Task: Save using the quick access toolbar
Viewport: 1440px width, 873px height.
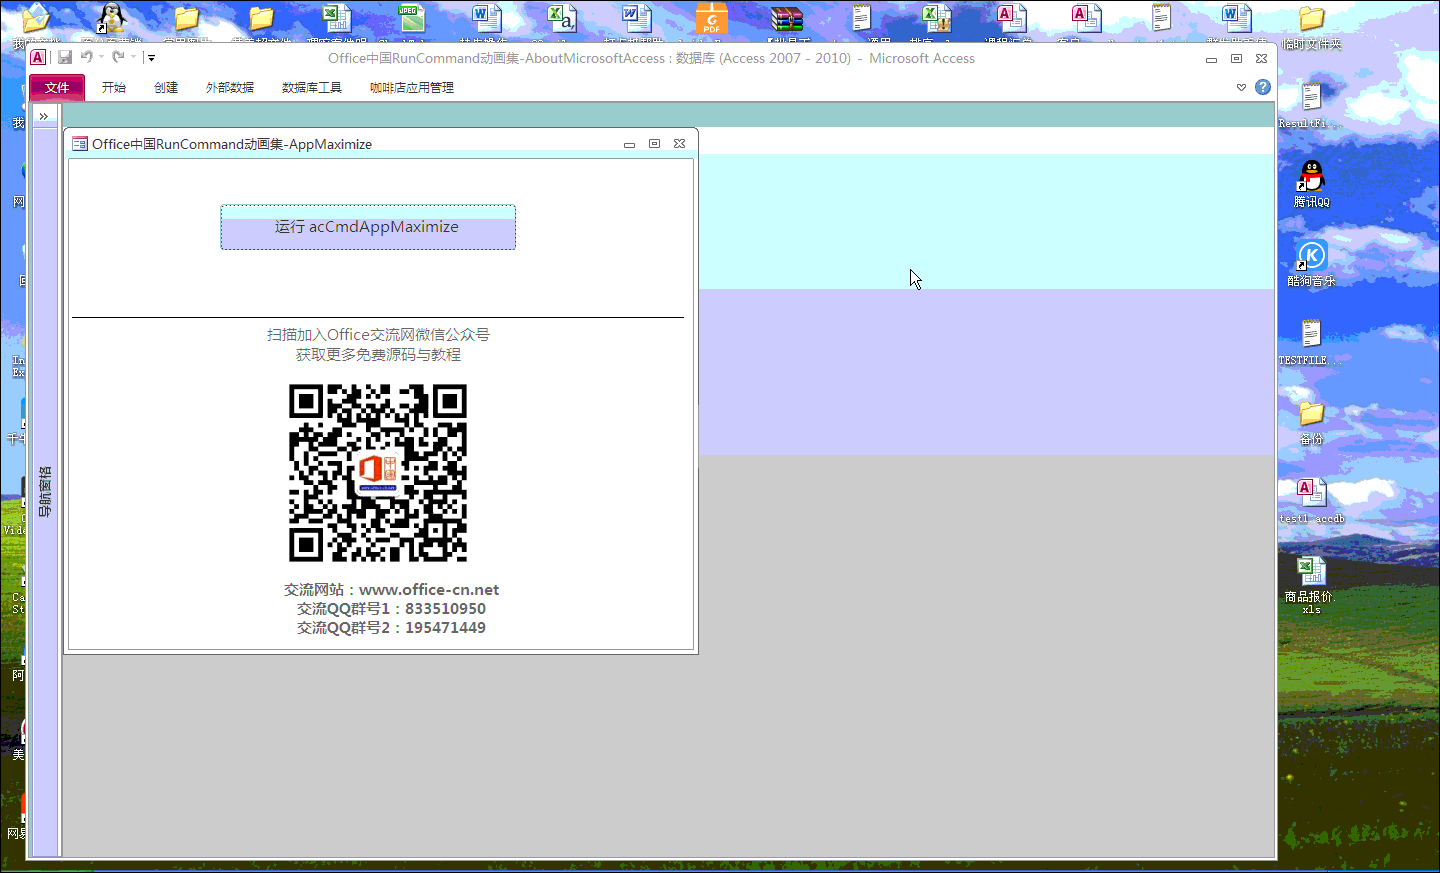Action: point(65,58)
